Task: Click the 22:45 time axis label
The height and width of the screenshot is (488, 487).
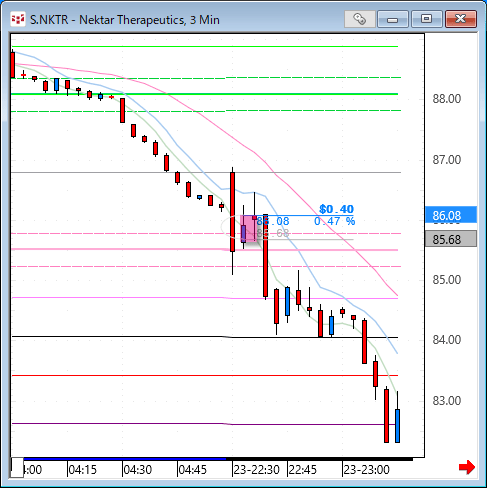Action: coord(302,470)
